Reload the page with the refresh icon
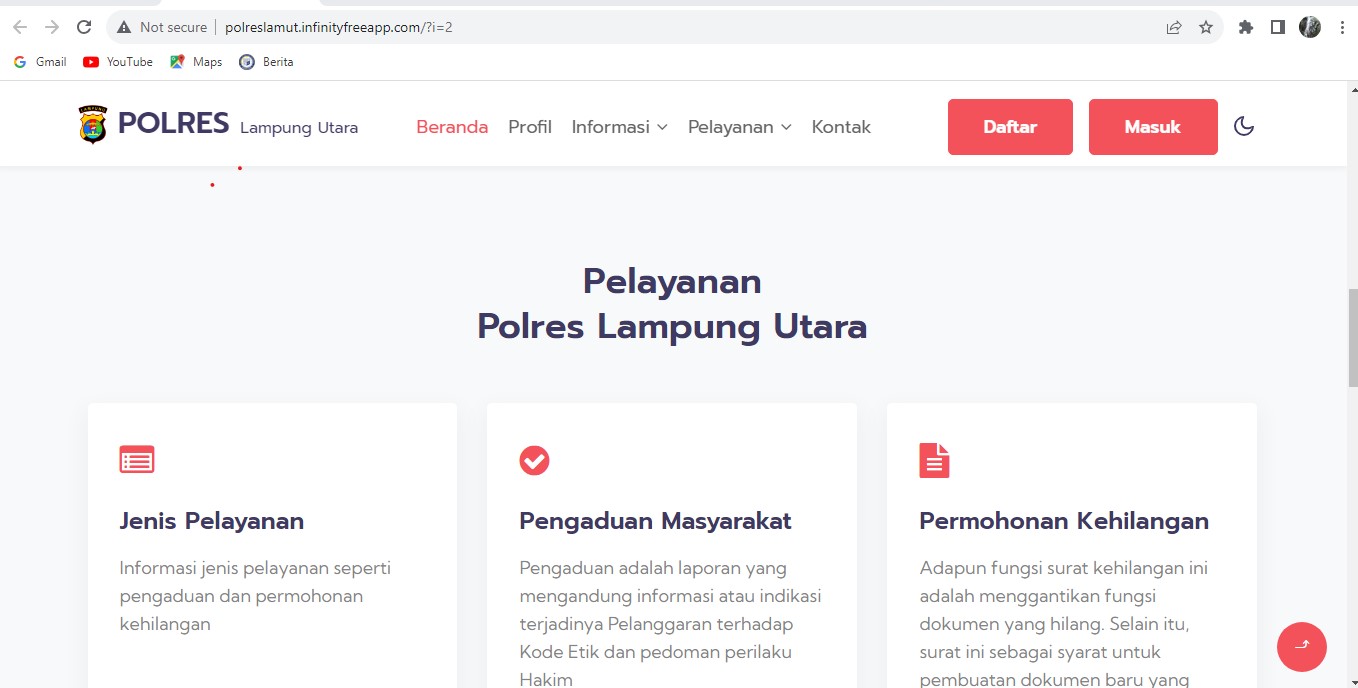The width and height of the screenshot is (1358, 688). [84, 27]
